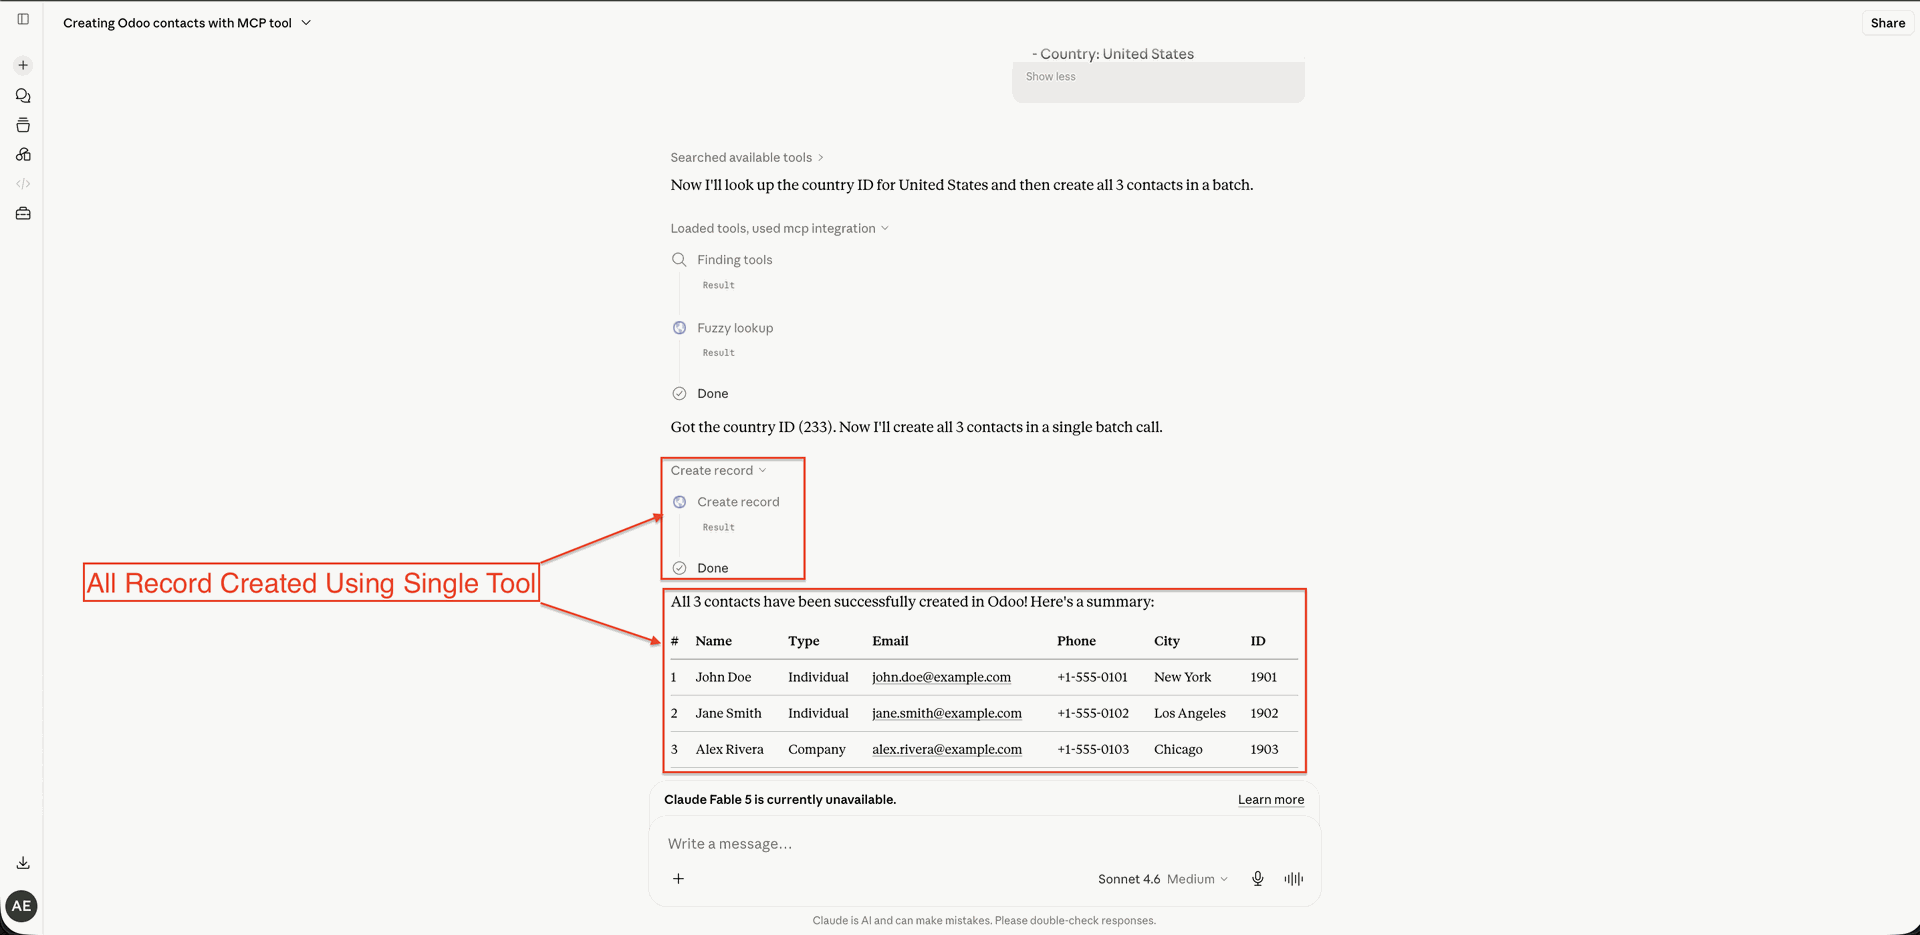Click the download icon in sidebar
1920x935 pixels.
[23, 862]
